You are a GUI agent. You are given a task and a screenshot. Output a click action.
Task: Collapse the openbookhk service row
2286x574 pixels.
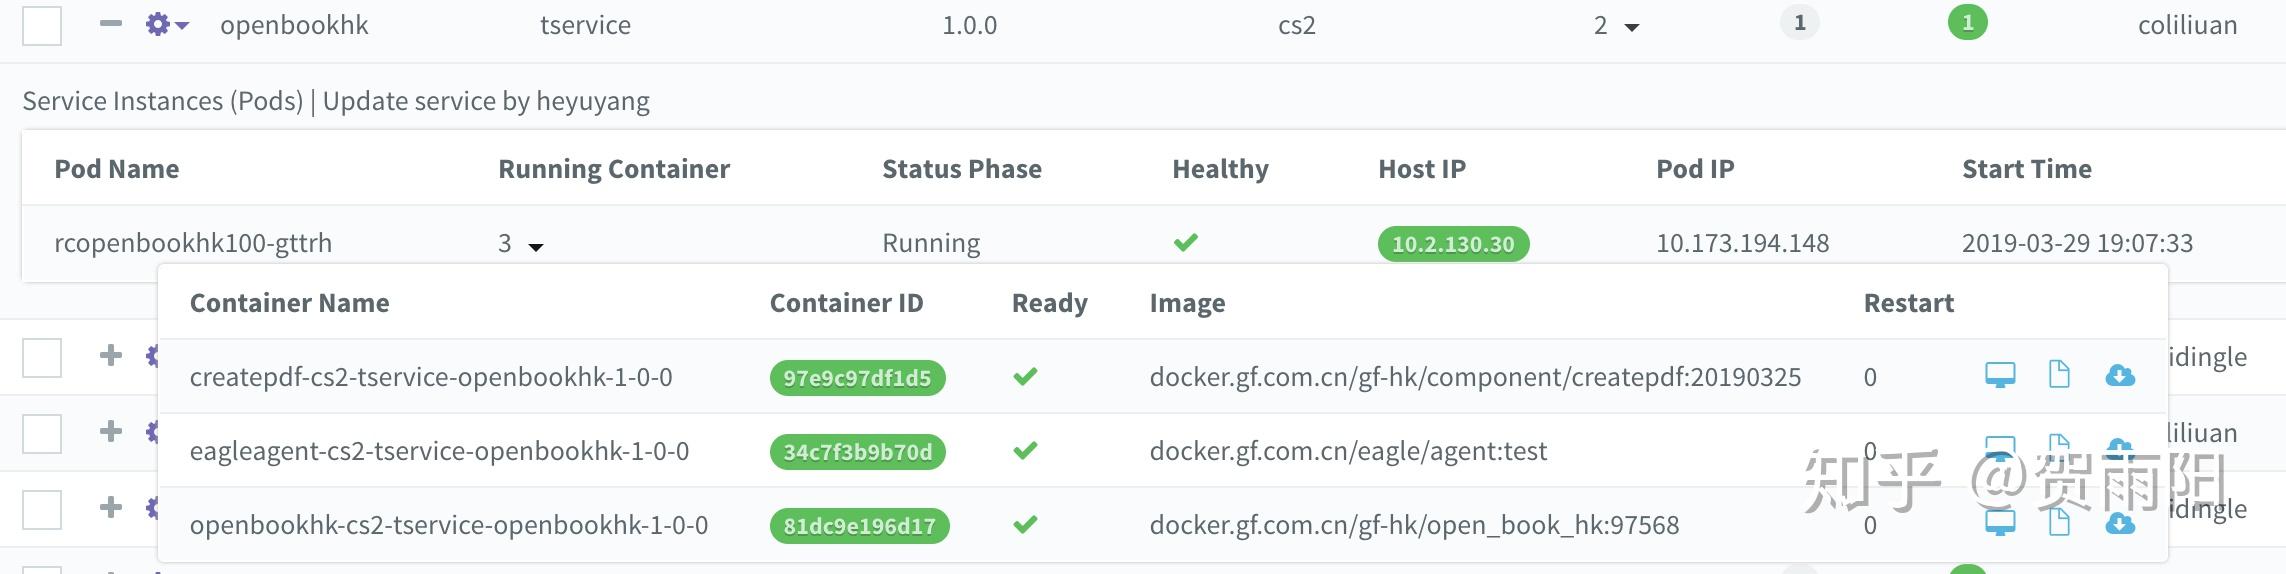pyautogui.click(x=111, y=24)
